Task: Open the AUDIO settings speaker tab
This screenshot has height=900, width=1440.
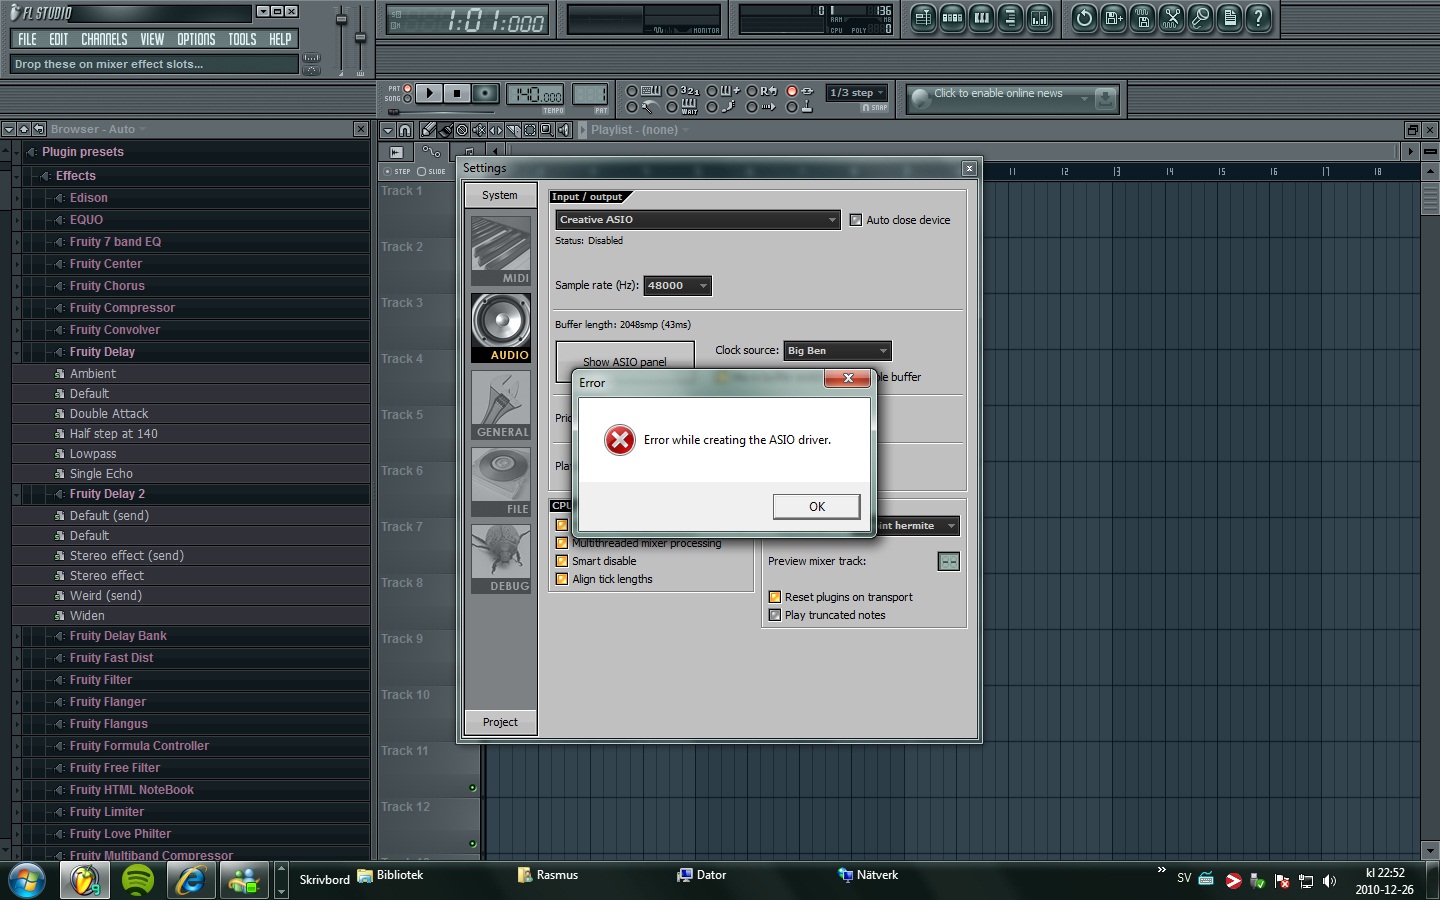Action: (501, 327)
